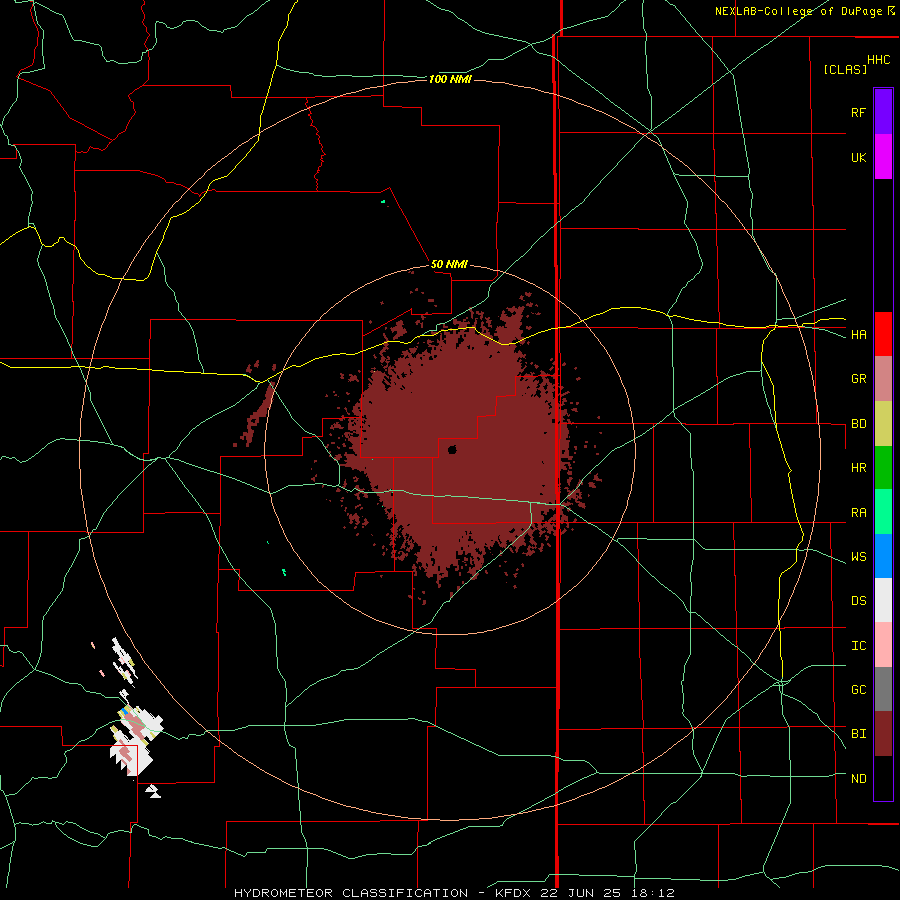Click the DS white legend swatch
The height and width of the screenshot is (900, 900).
pyautogui.click(x=883, y=600)
